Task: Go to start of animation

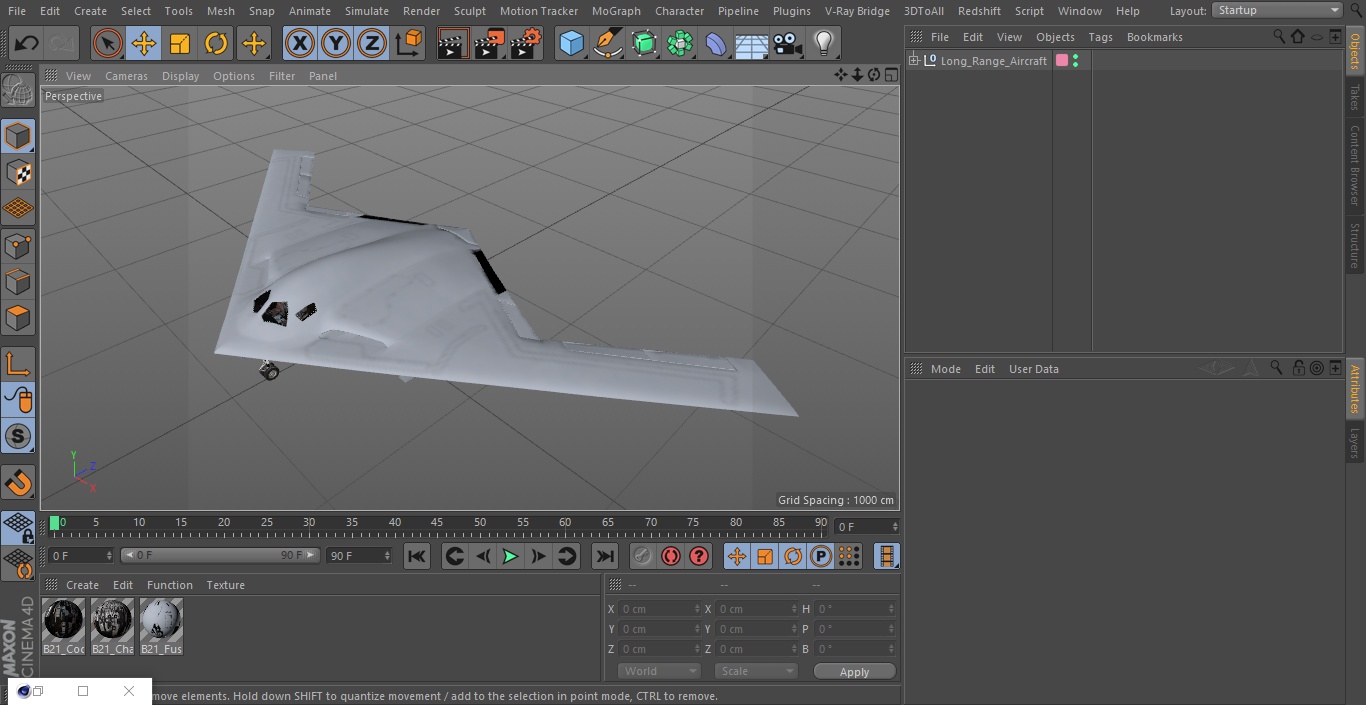Action: pos(417,556)
